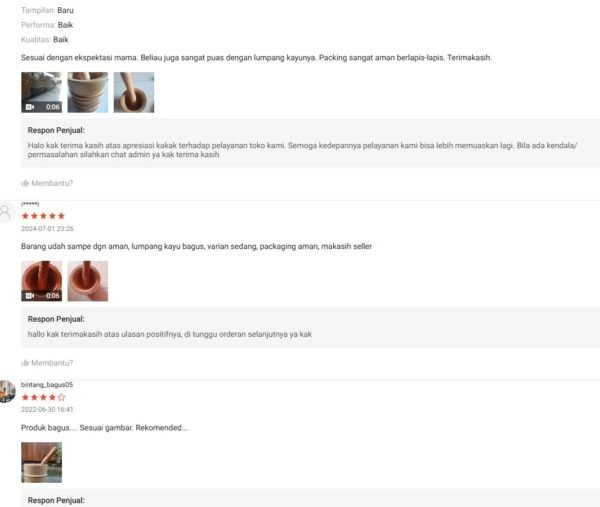Open the second review's red mortar photo
This screenshot has width=600, height=507.
(x=88, y=281)
